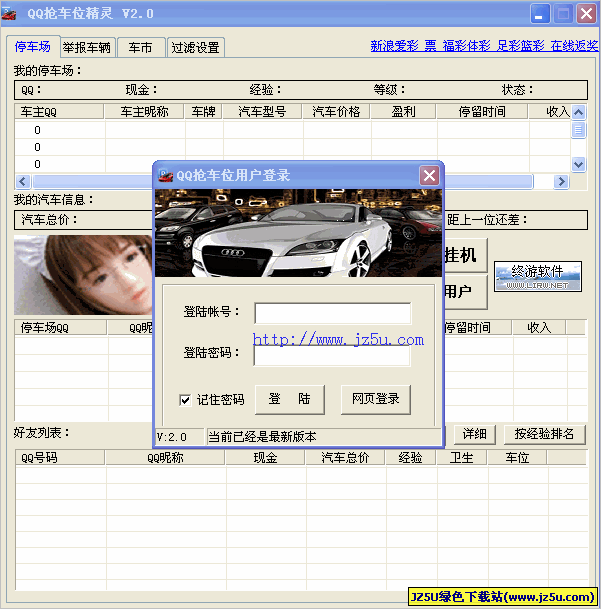Click the car icon in login dialog title

click(x=166, y=176)
